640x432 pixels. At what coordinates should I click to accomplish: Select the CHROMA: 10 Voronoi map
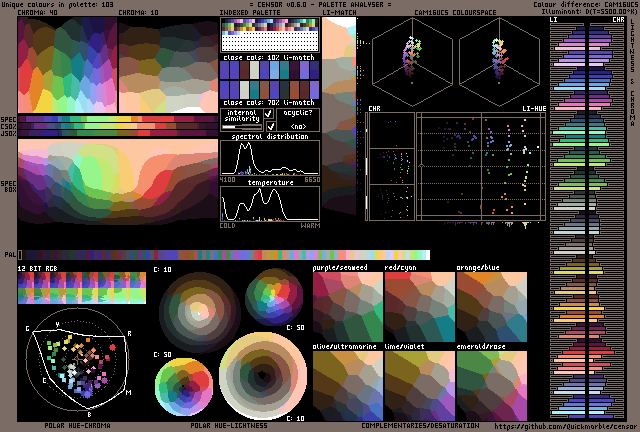169,65
